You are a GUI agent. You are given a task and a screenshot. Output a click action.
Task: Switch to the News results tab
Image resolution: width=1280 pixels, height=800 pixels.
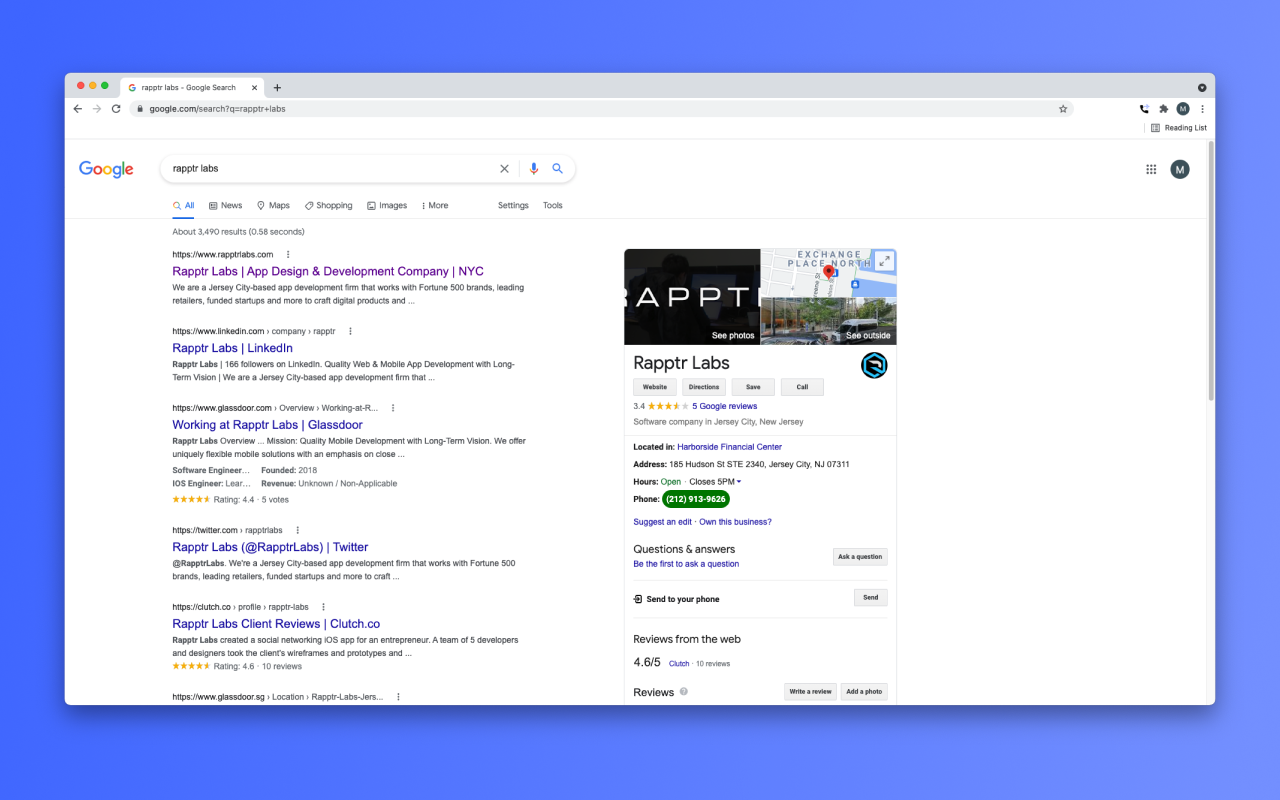tap(226, 206)
